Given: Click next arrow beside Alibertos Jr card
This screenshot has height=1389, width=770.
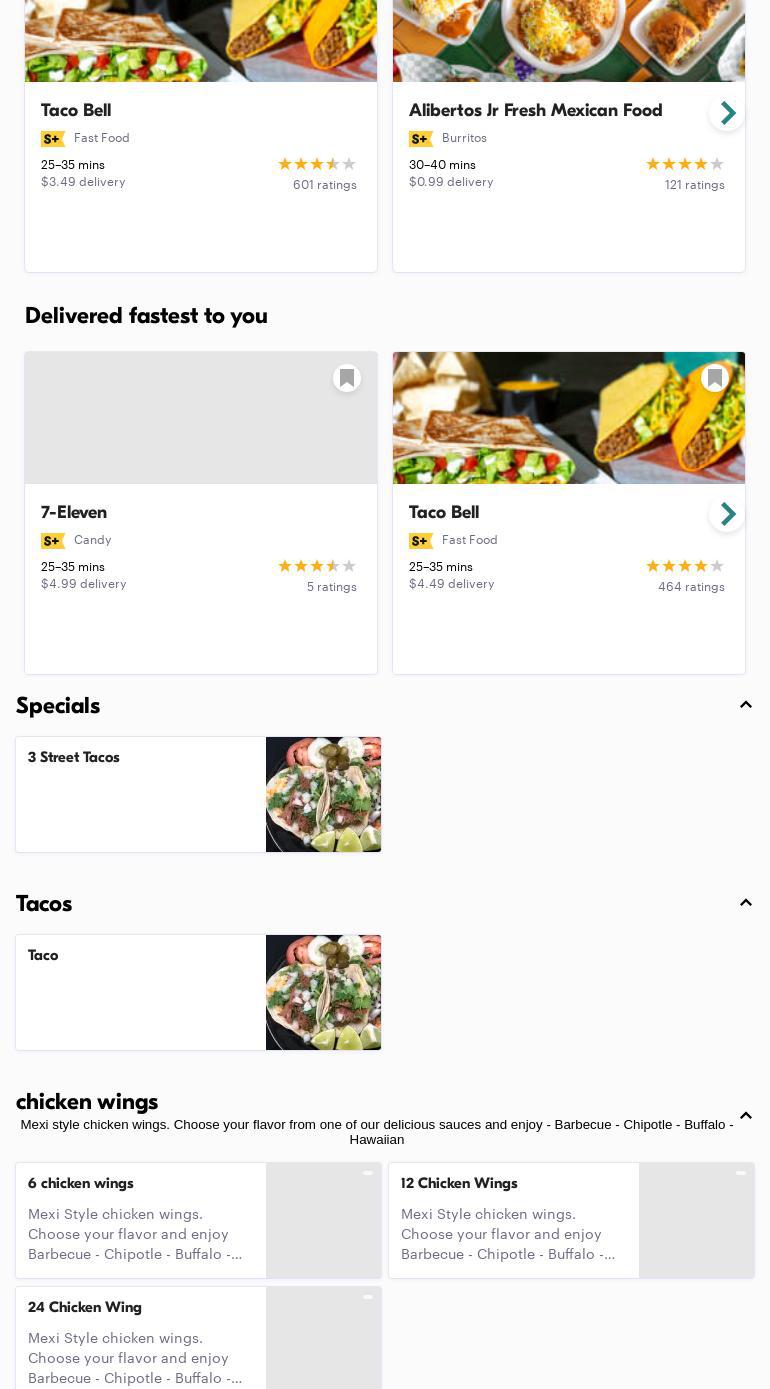Looking at the screenshot, I should coord(727,112).
